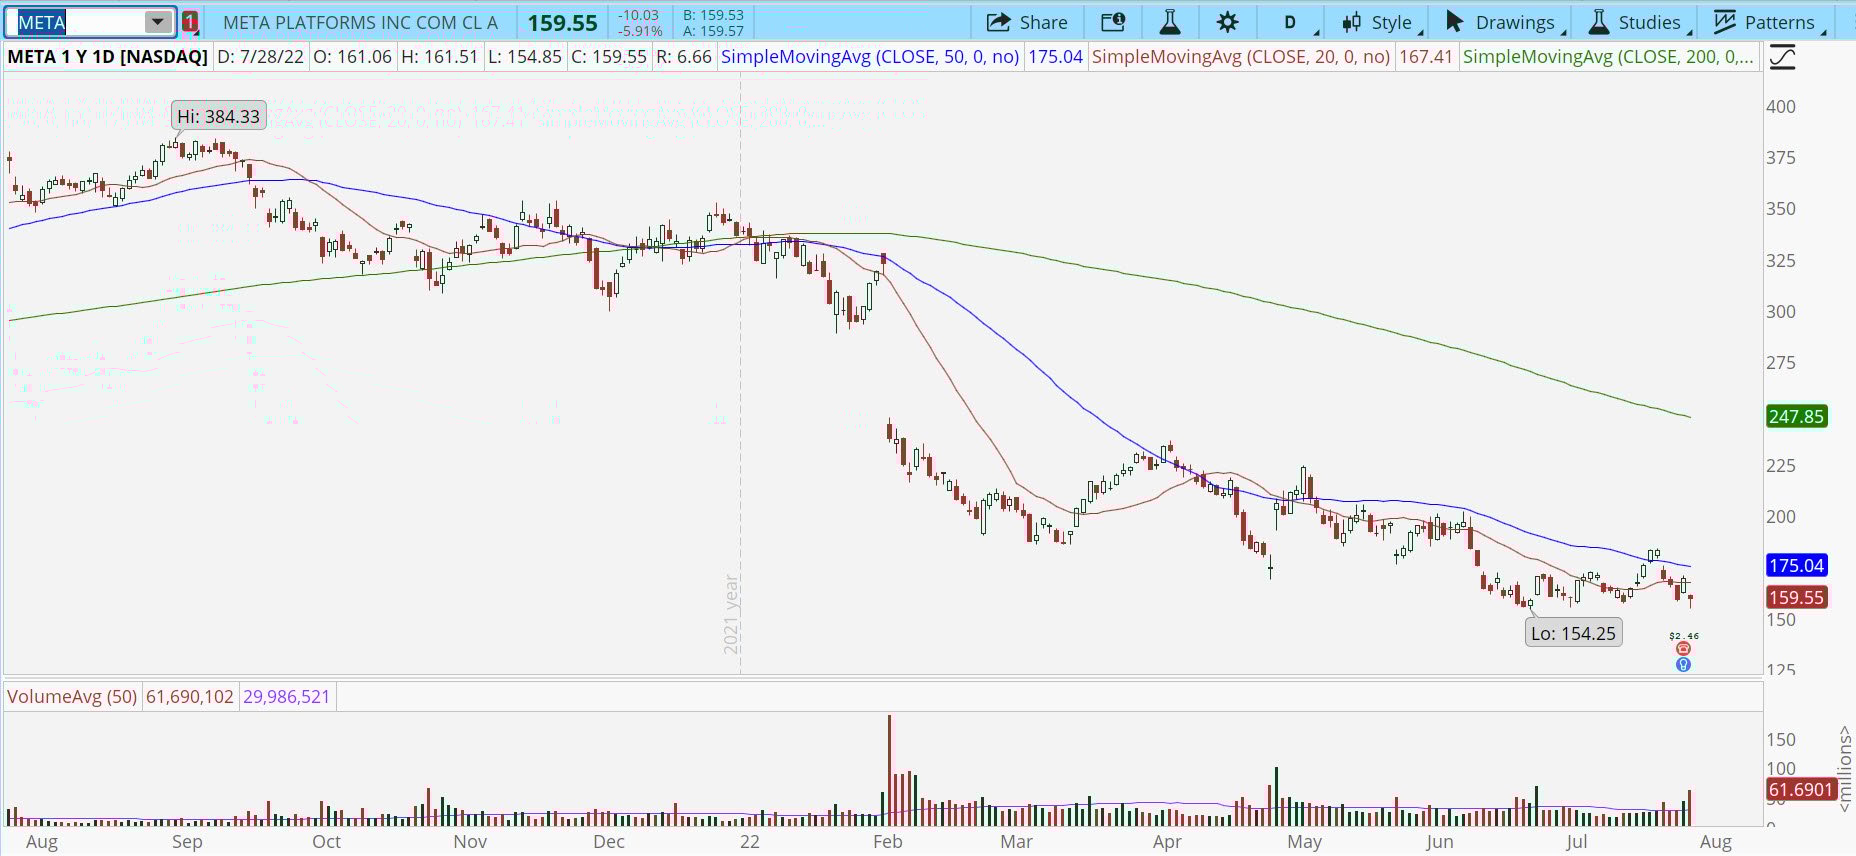Click the '2021 year' vertical marker label
This screenshot has height=856, width=1856.
tap(731, 614)
